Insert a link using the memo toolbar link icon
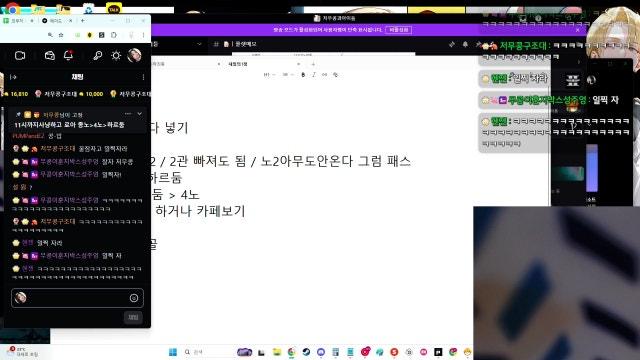 [x=324, y=75]
